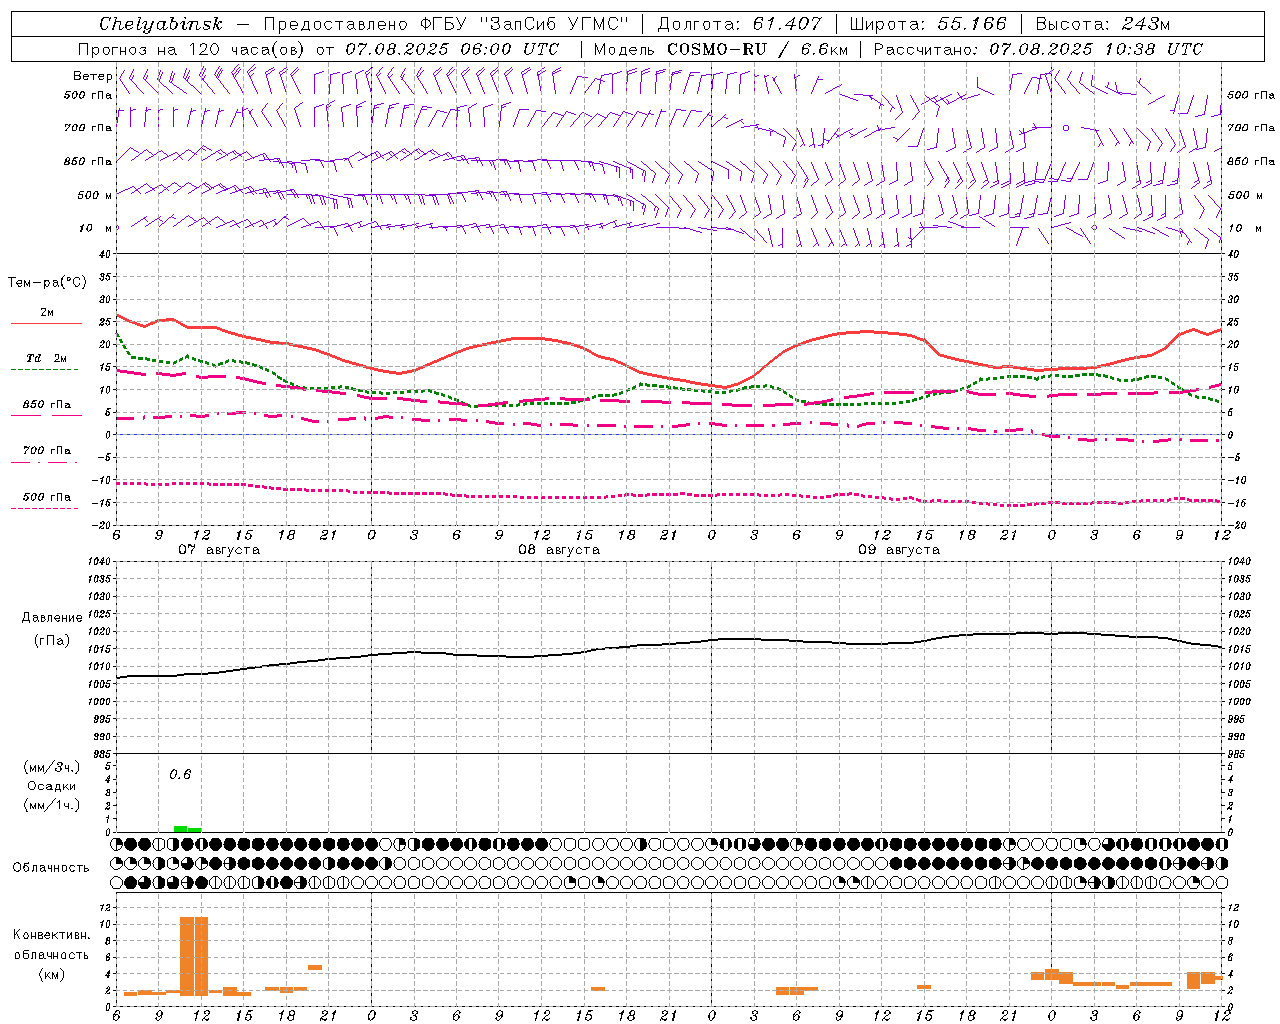This screenshot has width=1280, height=1024.
Task: Click the "Chelyabinsk" station title
Action: [161, 24]
